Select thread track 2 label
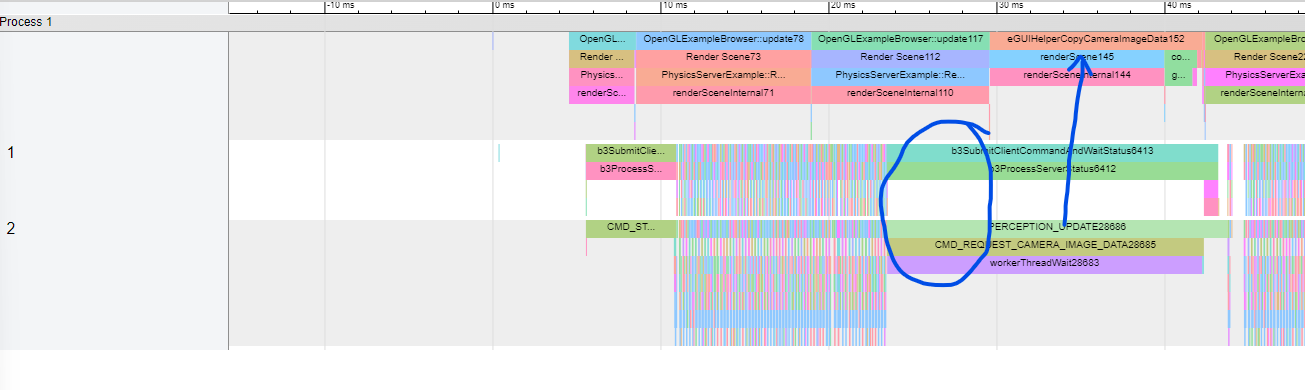1305x390 pixels. coord(11,229)
